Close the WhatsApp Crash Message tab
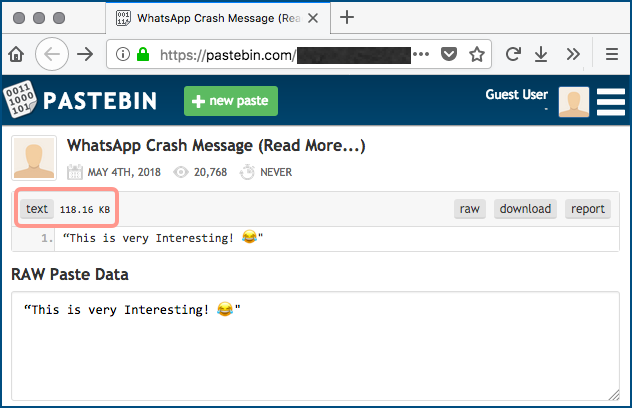The width and height of the screenshot is (632, 408). [313, 18]
